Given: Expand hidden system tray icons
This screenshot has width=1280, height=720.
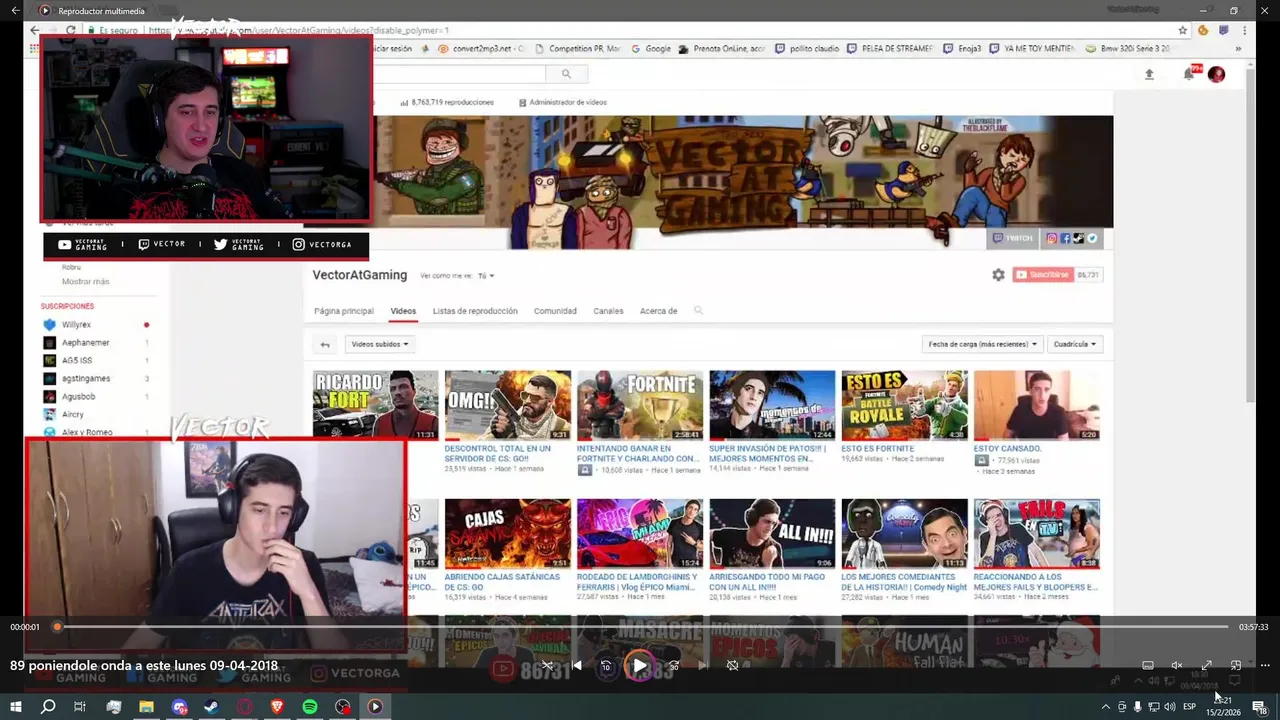Looking at the screenshot, I should [1106, 707].
